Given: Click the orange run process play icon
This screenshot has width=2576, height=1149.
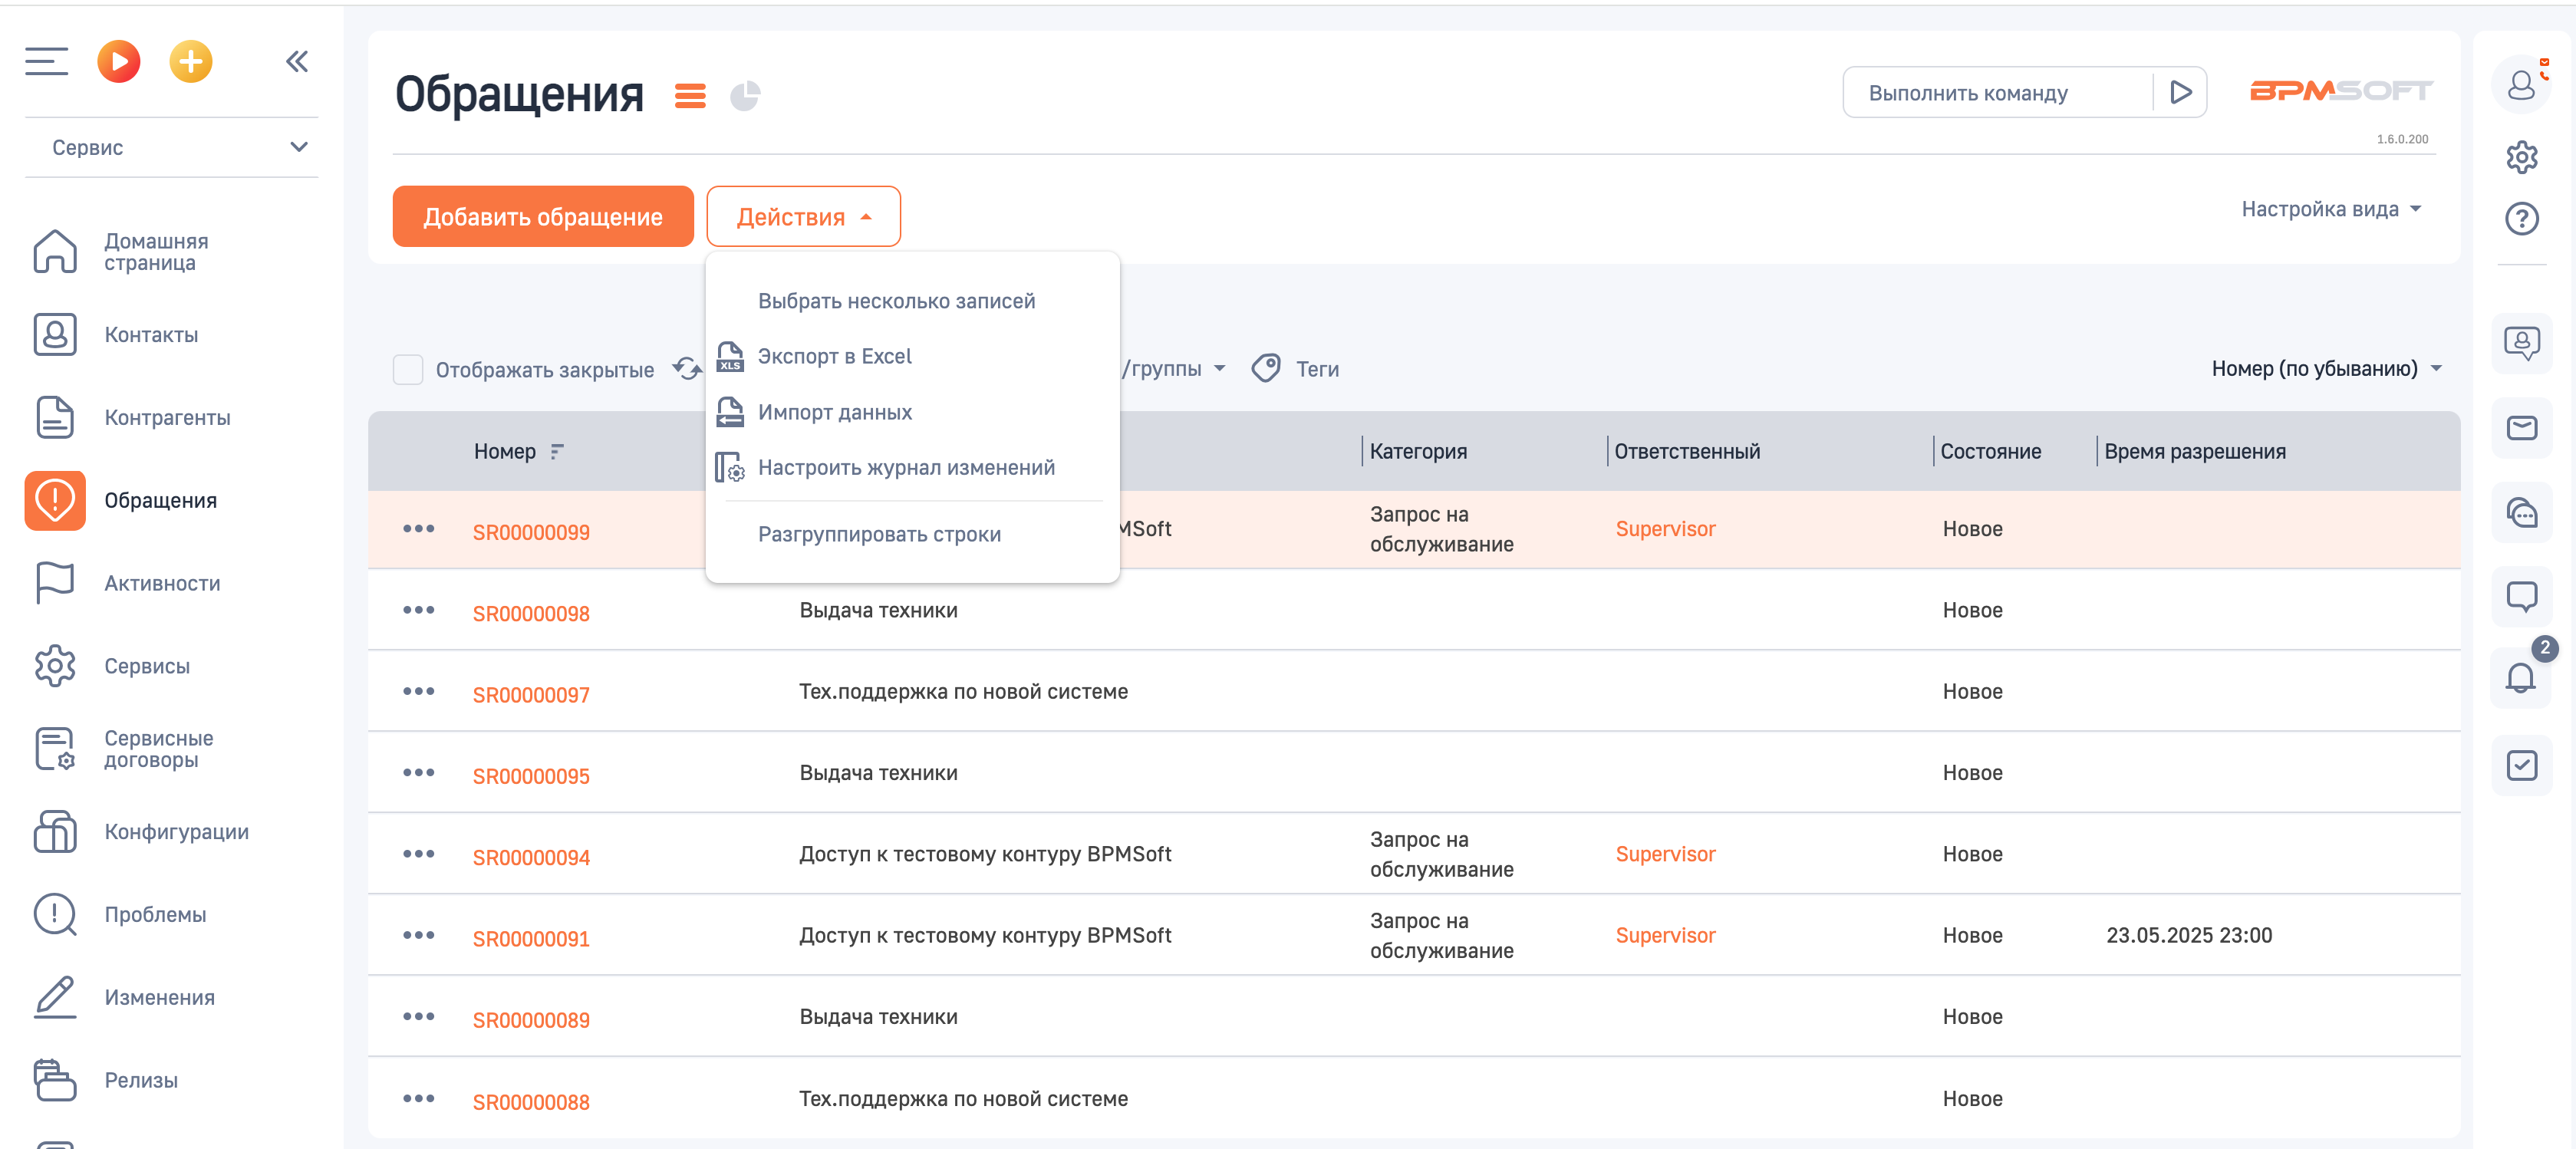Looking at the screenshot, I should (119, 62).
